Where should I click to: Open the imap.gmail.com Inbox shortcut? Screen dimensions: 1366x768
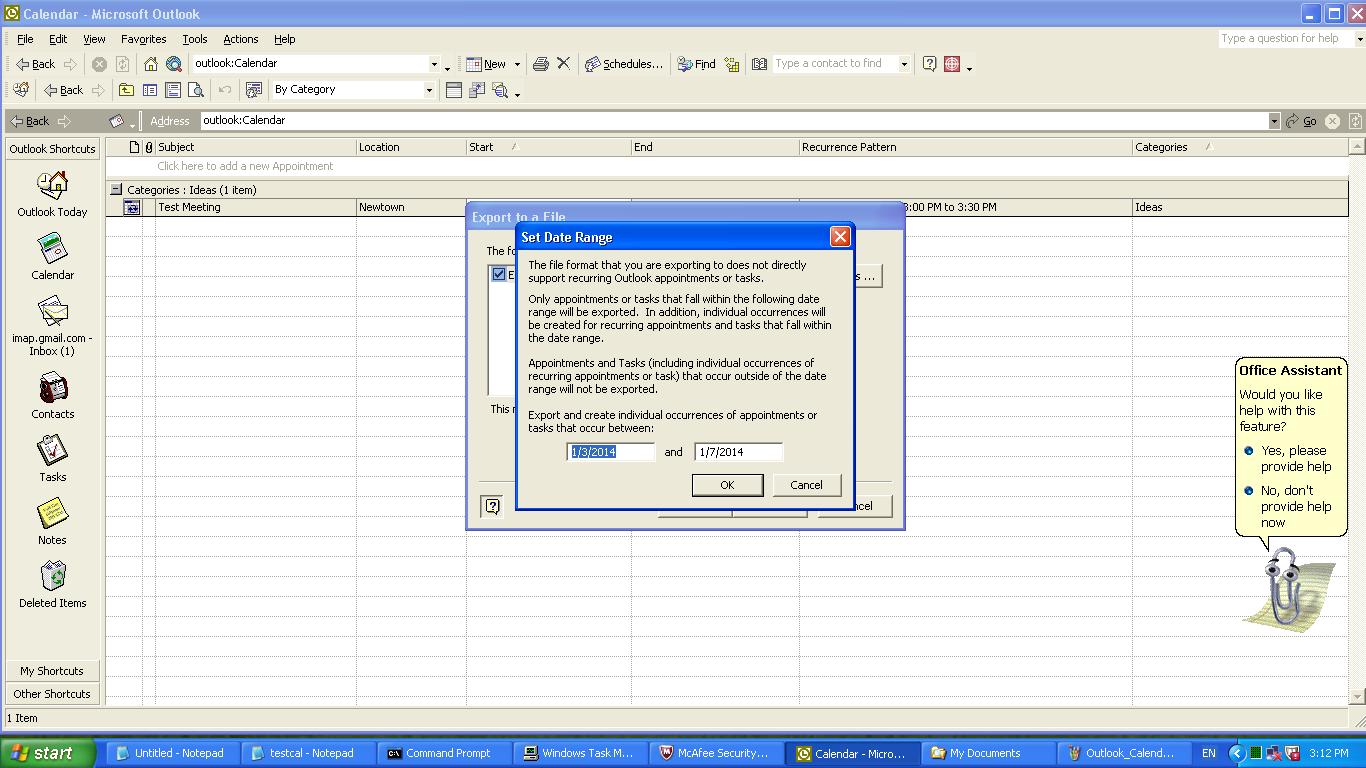[52, 313]
